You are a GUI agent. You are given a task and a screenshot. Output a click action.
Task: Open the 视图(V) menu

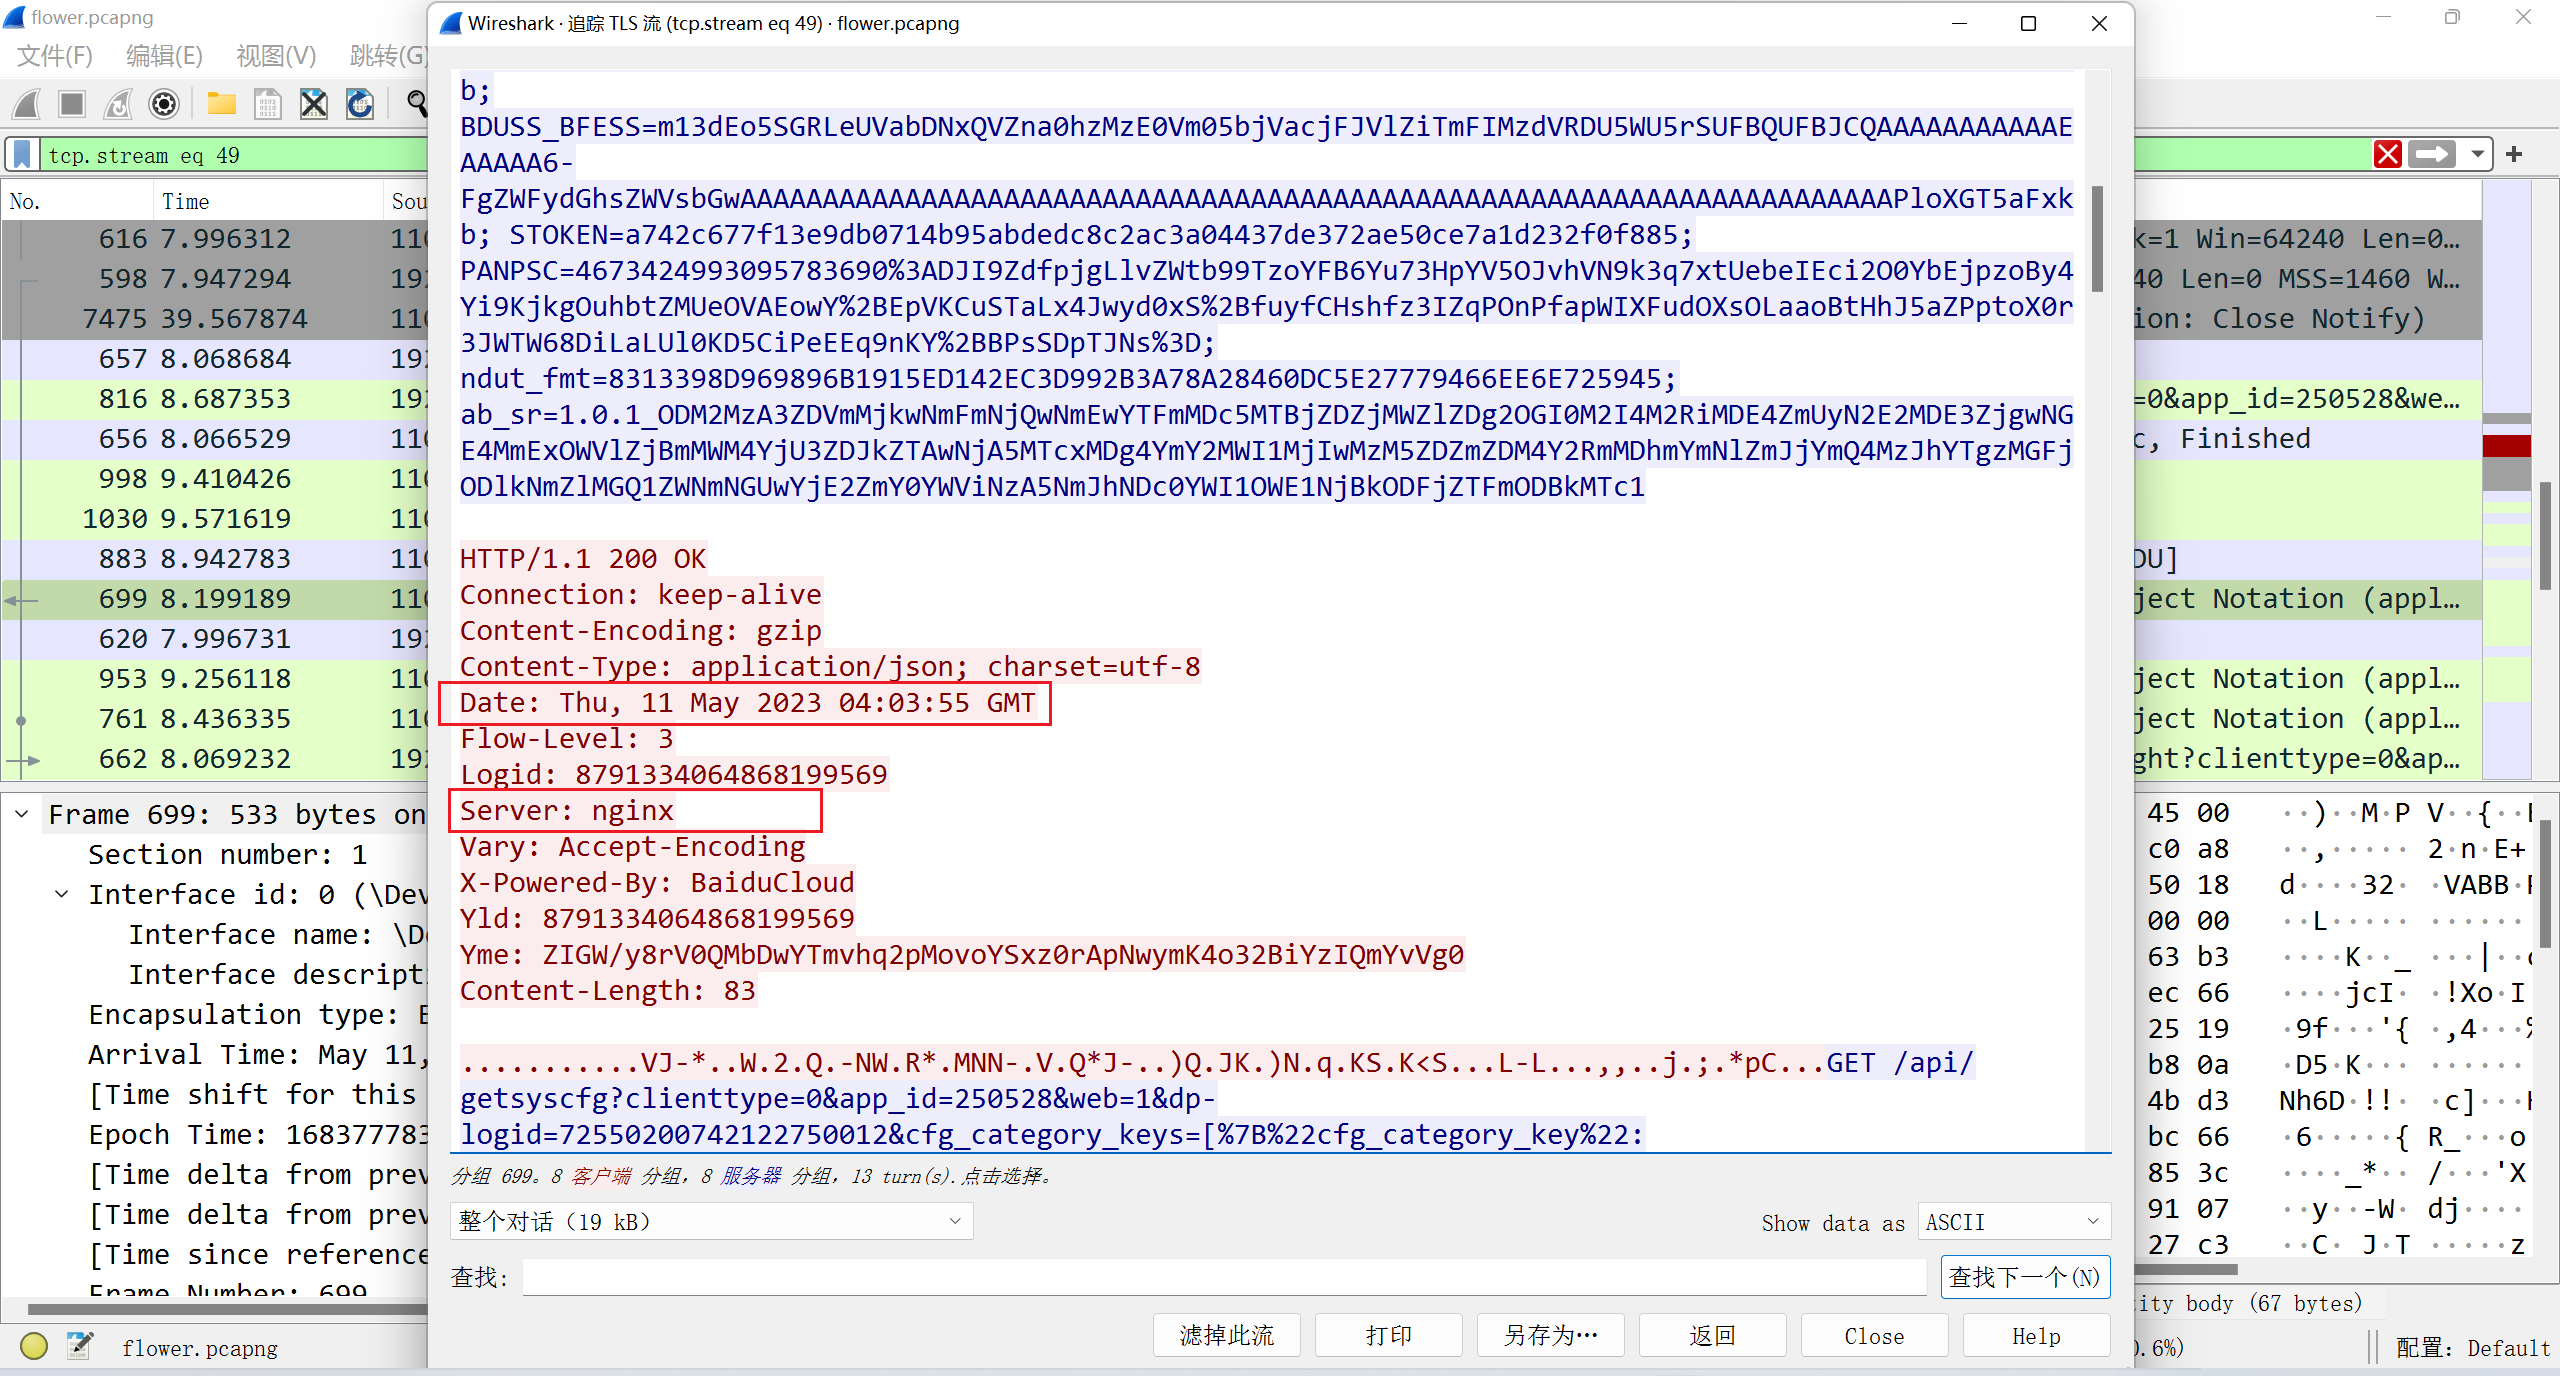275,56
